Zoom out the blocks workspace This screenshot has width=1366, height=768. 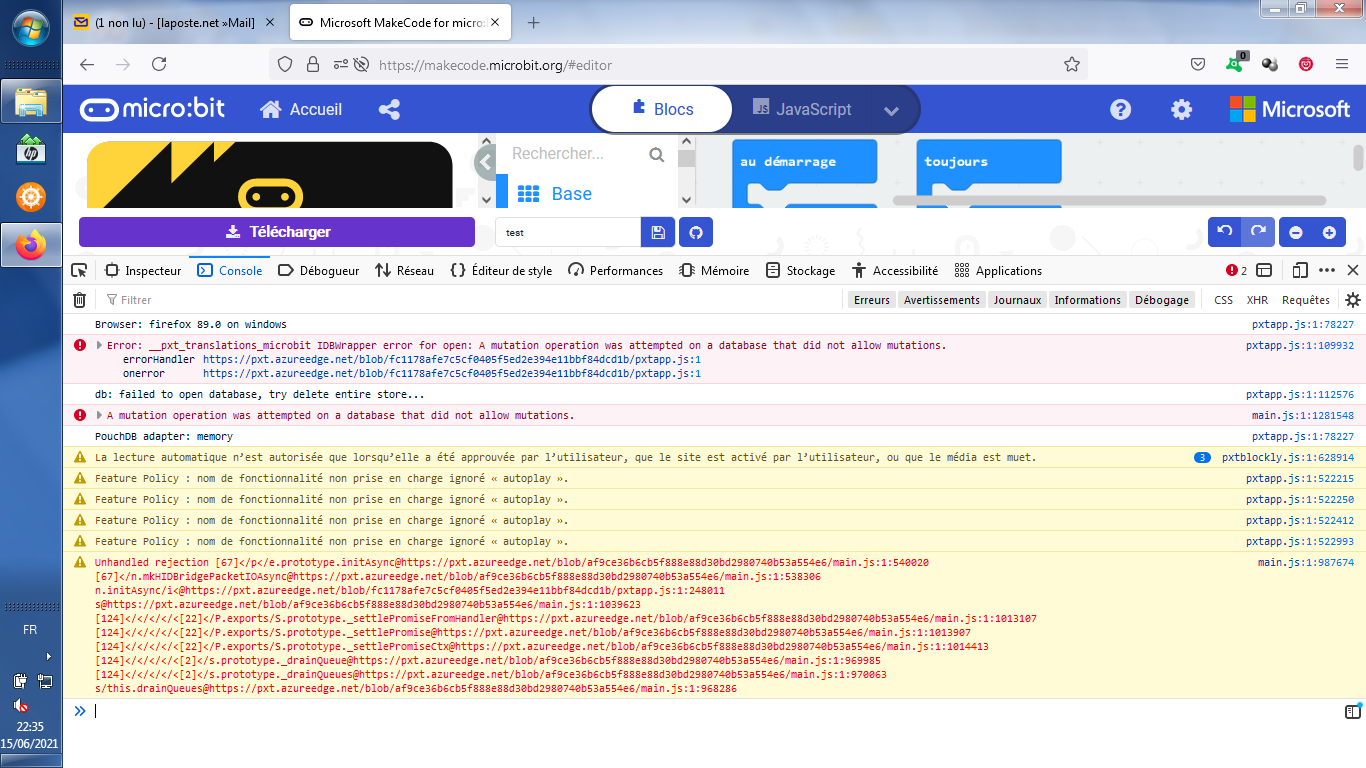click(x=1296, y=232)
